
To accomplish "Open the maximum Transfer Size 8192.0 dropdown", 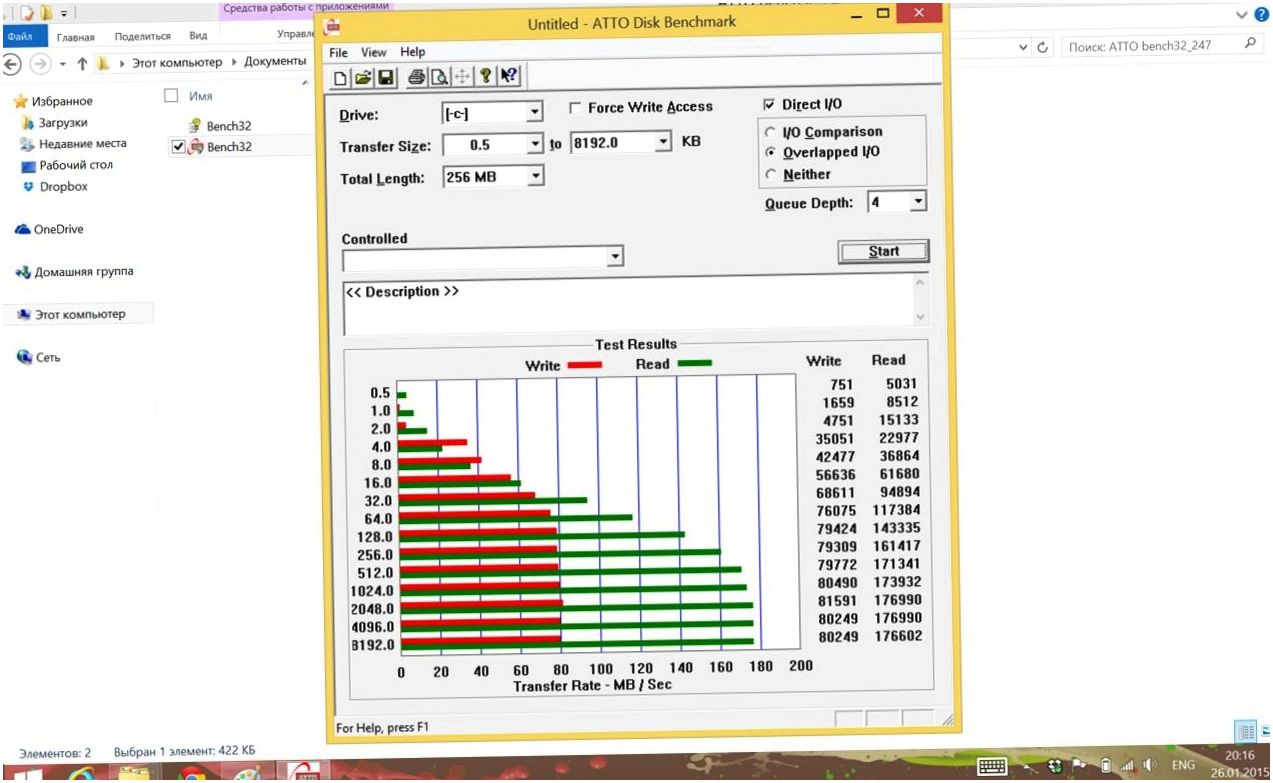I will pyautogui.click(x=663, y=143).
